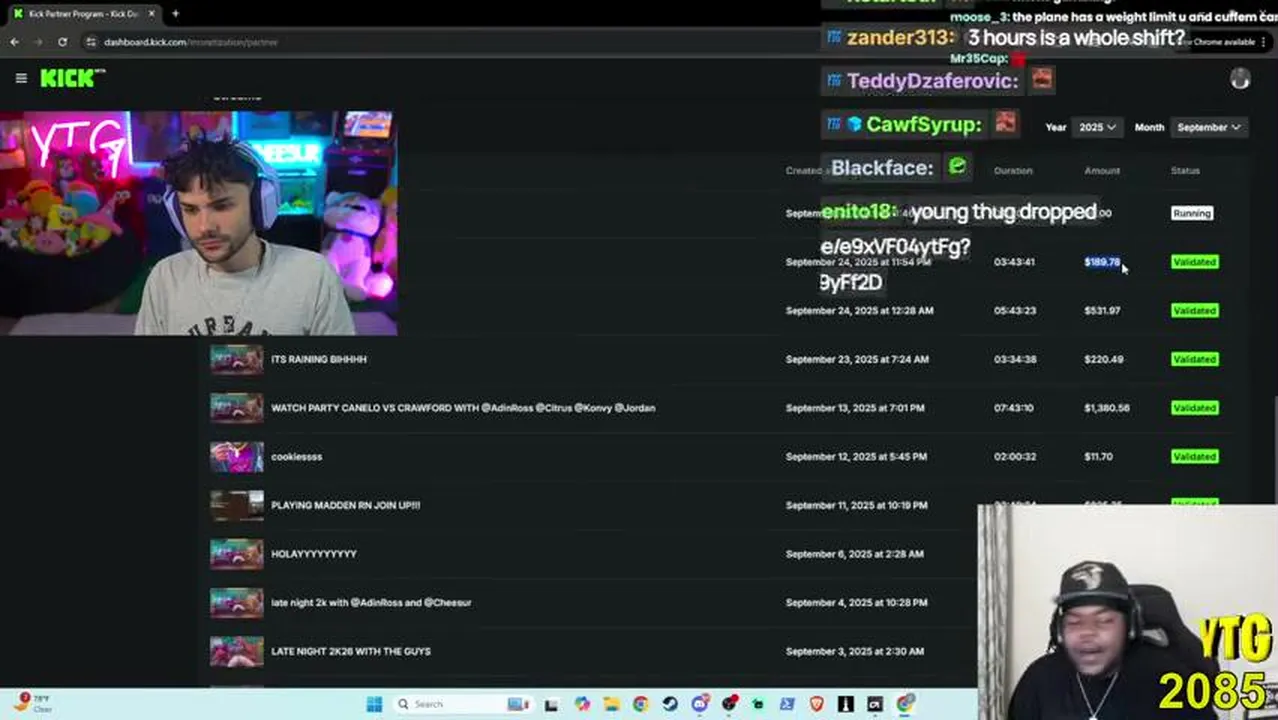The width and height of the screenshot is (1278, 720).
Task: Click the $220.49 amount
Action: click(1103, 359)
